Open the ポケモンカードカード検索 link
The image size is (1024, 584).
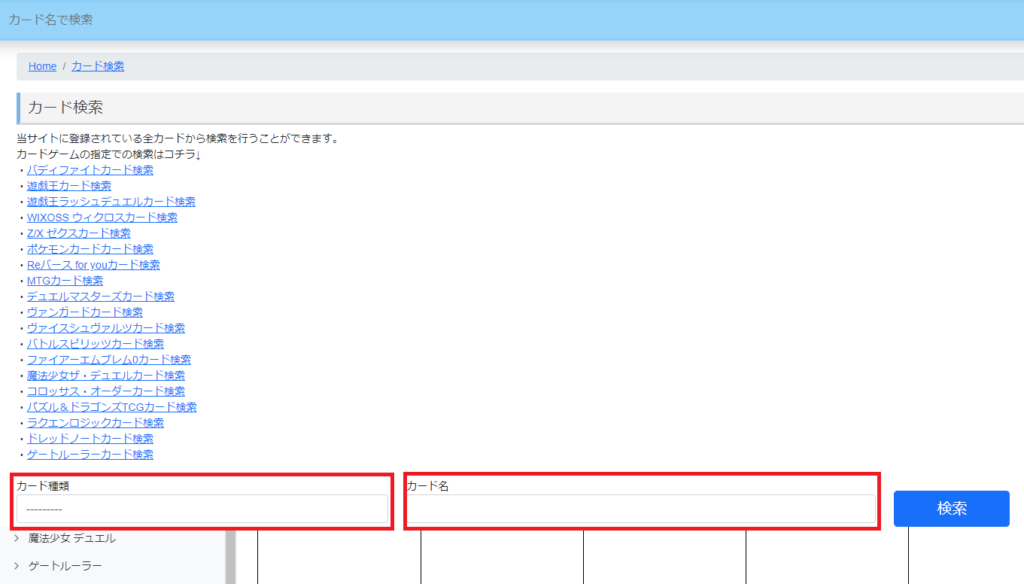(90, 249)
